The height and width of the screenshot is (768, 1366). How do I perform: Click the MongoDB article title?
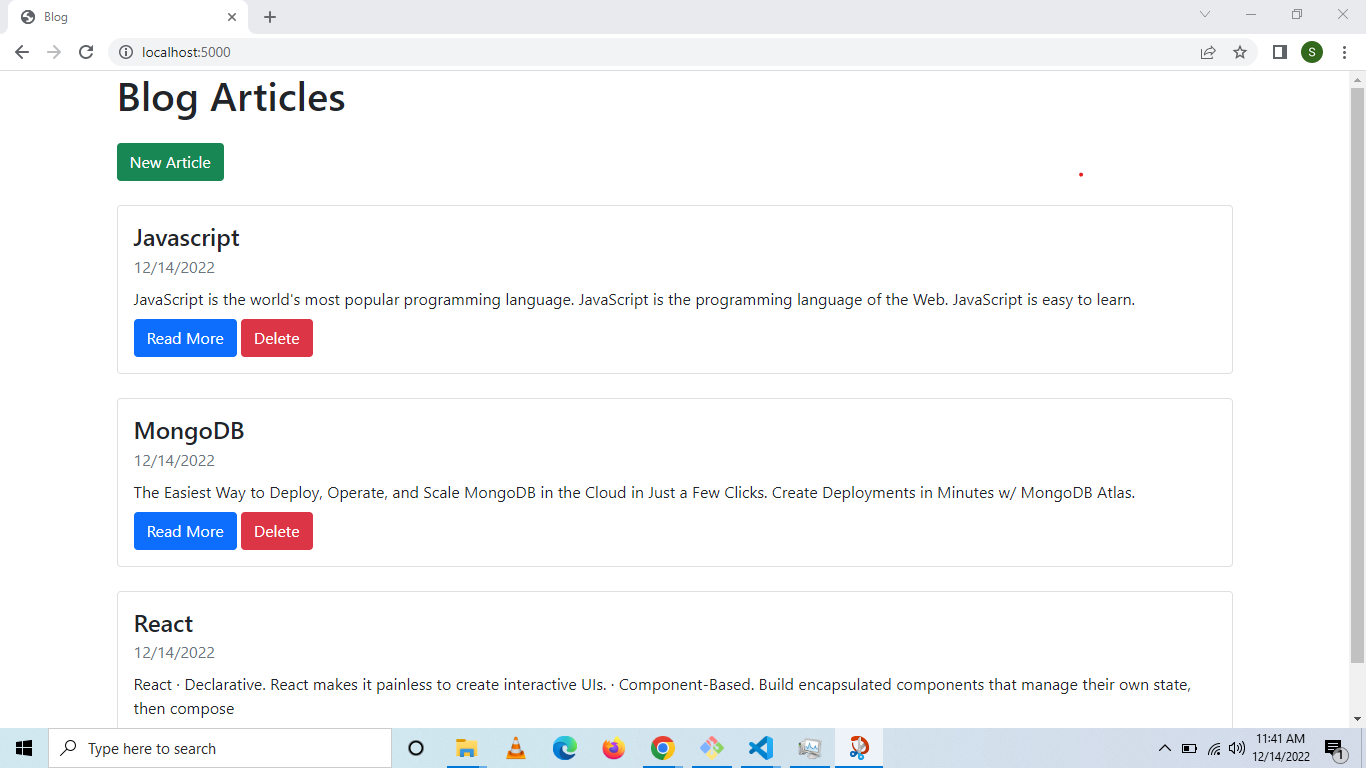click(x=189, y=431)
